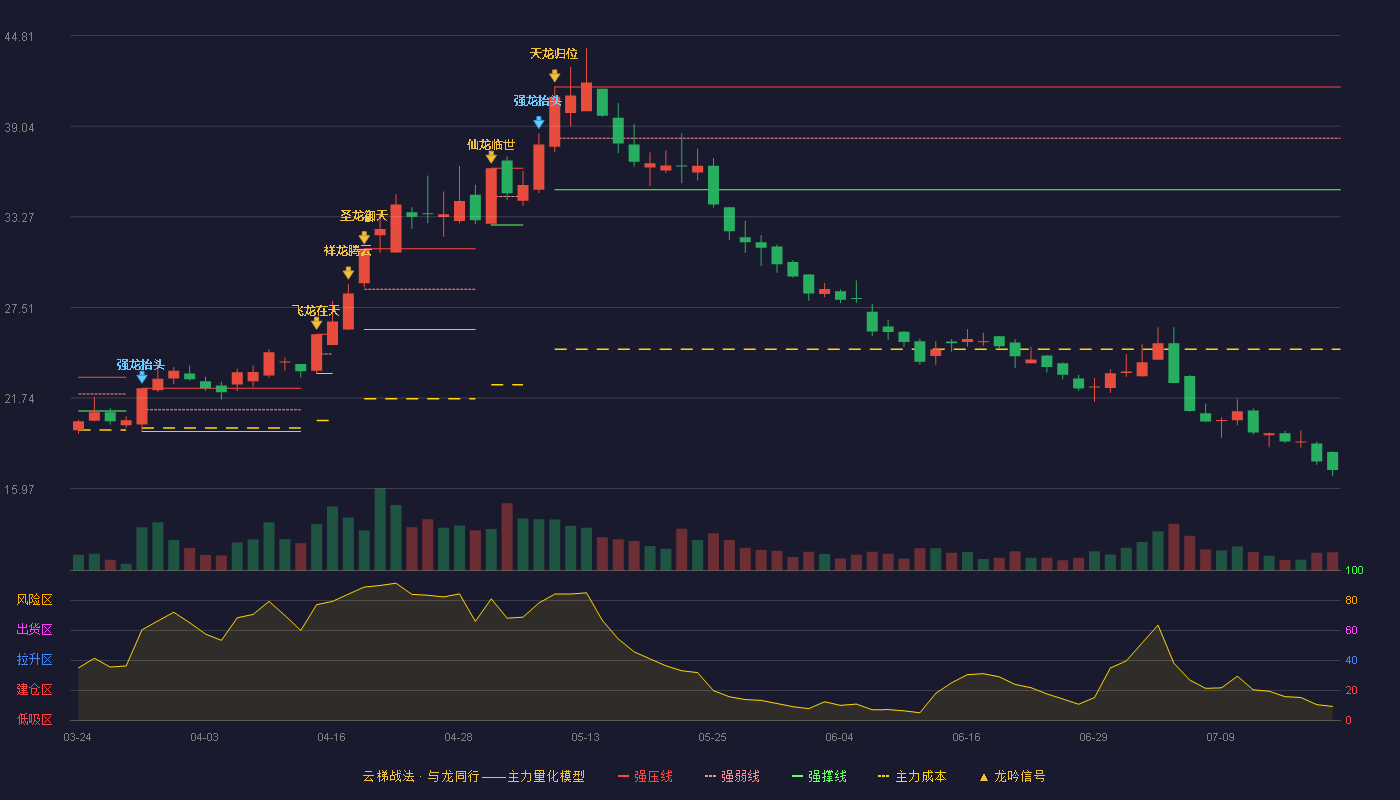Click the 03-24 date label
The width and height of the screenshot is (1400, 800).
[77, 737]
